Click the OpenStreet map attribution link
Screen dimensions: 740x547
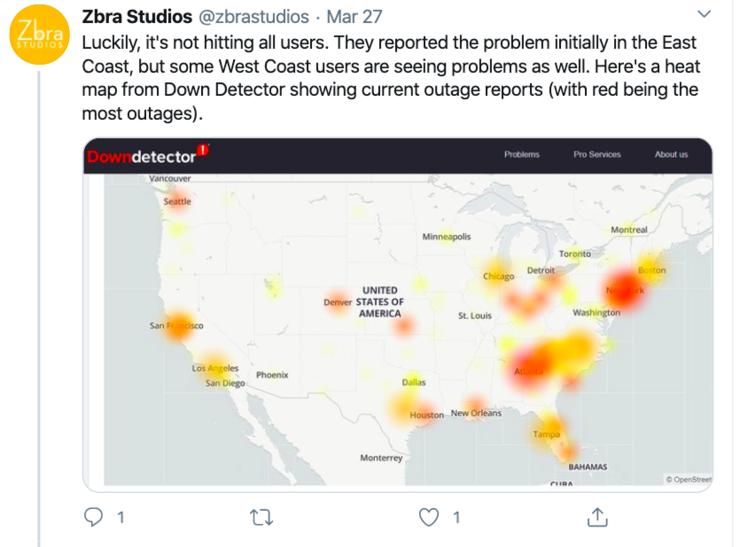689,479
